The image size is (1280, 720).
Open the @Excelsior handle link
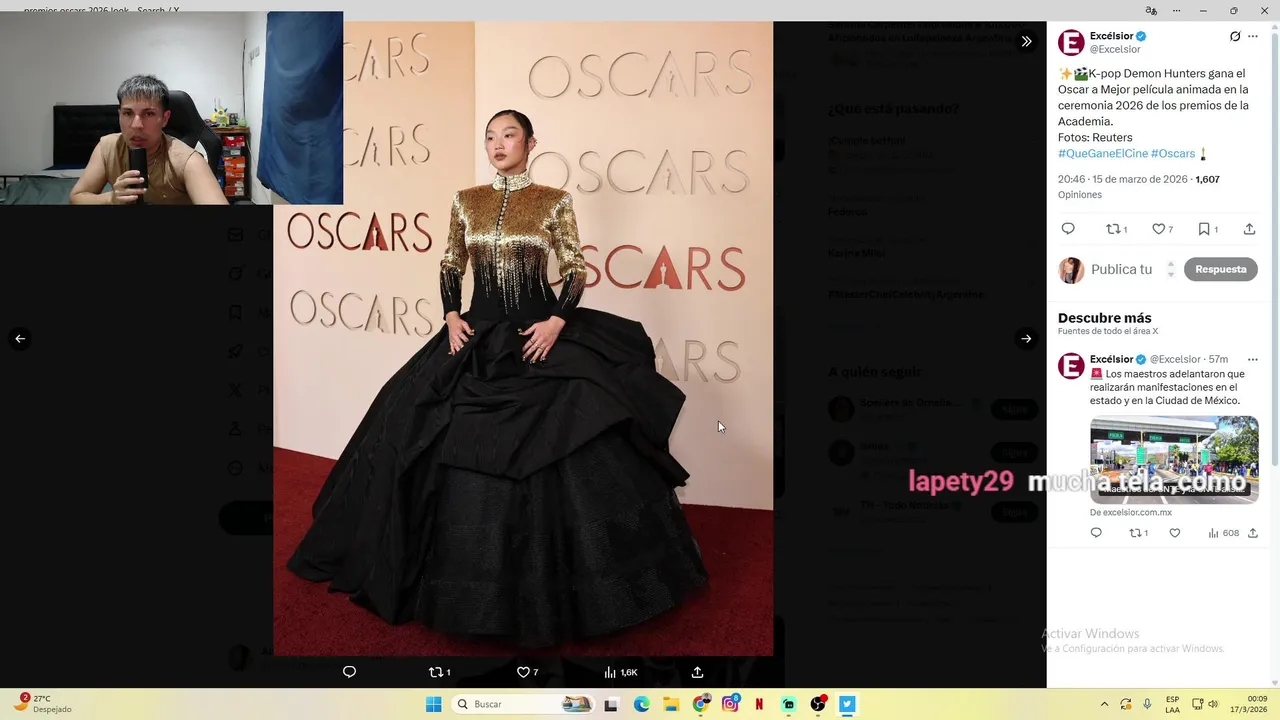(x=1115, y=49)
